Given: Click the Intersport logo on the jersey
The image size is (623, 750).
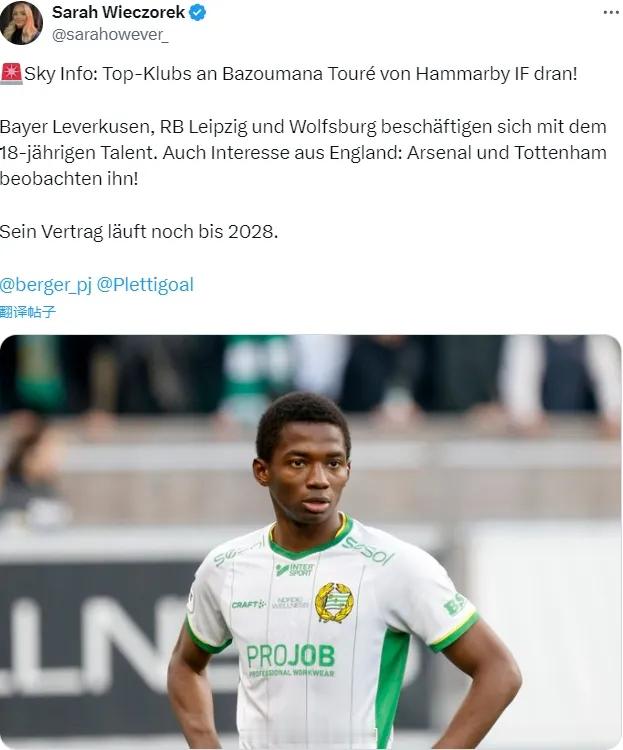Looking at the screenshot, I should click(295, 569).
